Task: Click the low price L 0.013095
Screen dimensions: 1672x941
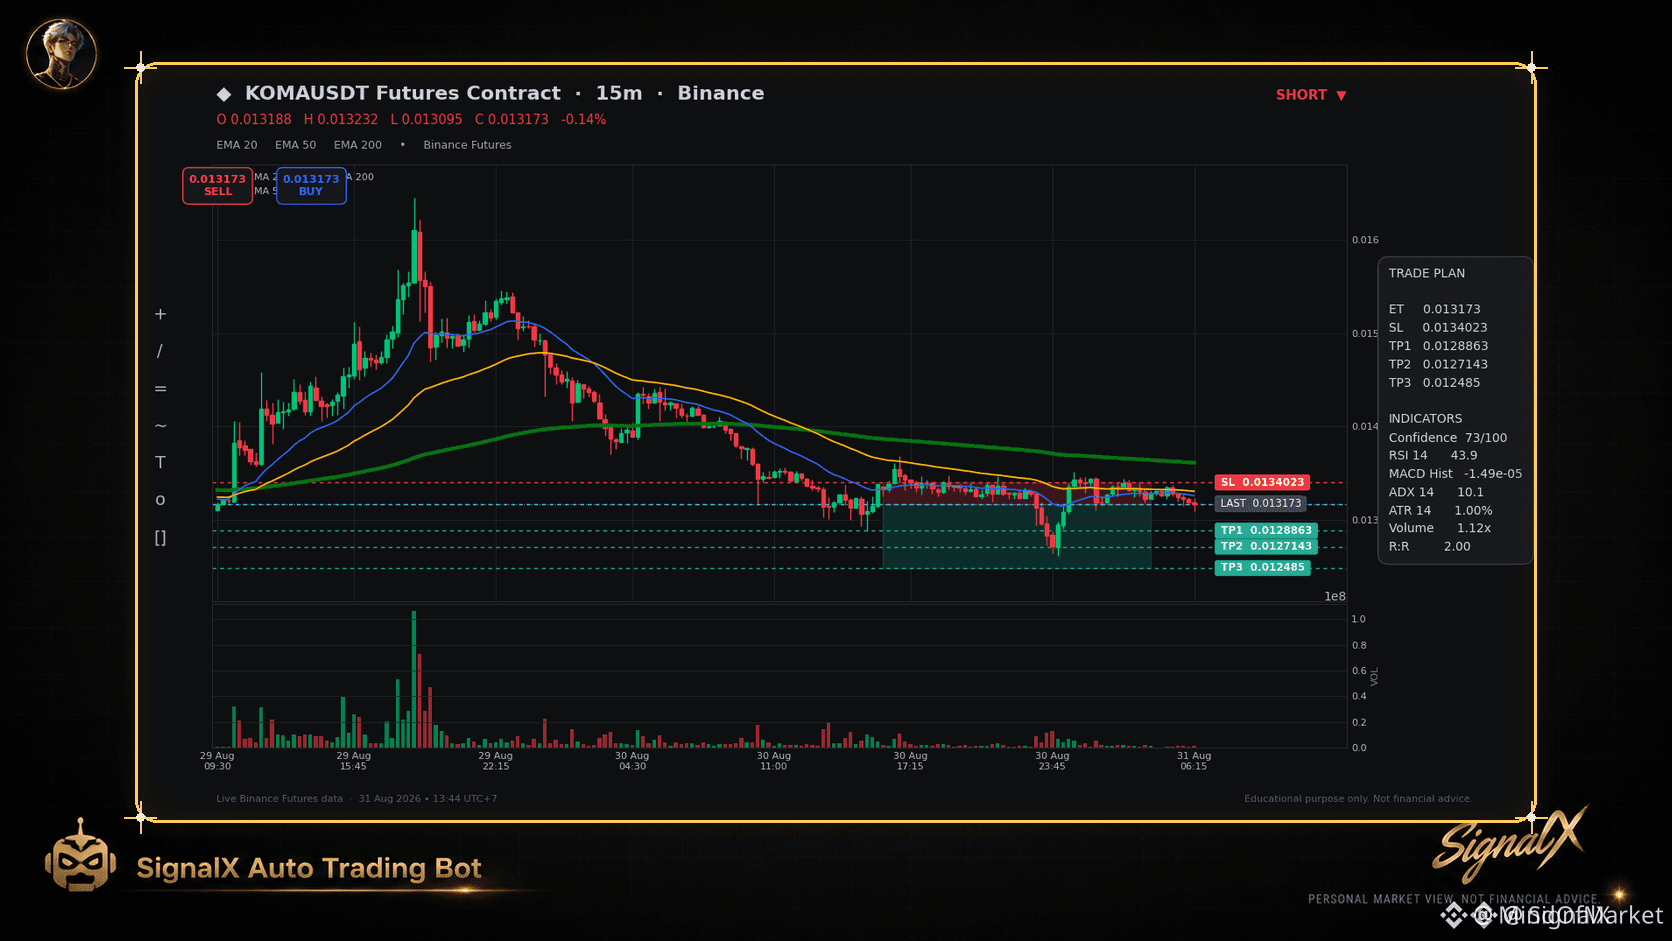Action: point(426,119)
